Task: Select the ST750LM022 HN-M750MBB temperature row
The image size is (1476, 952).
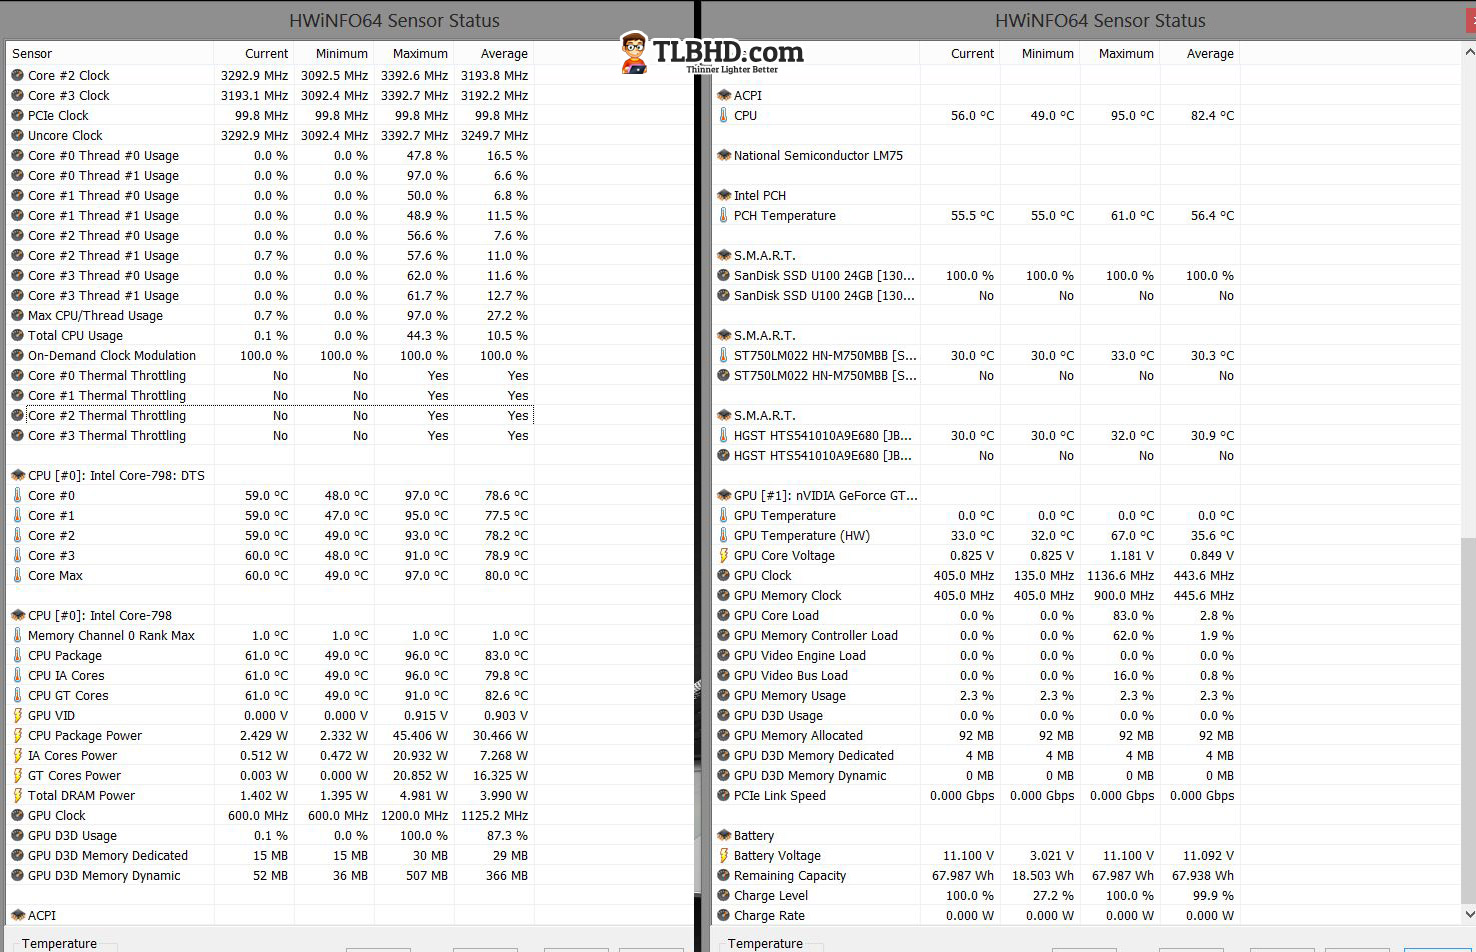Action: [976, 355]
